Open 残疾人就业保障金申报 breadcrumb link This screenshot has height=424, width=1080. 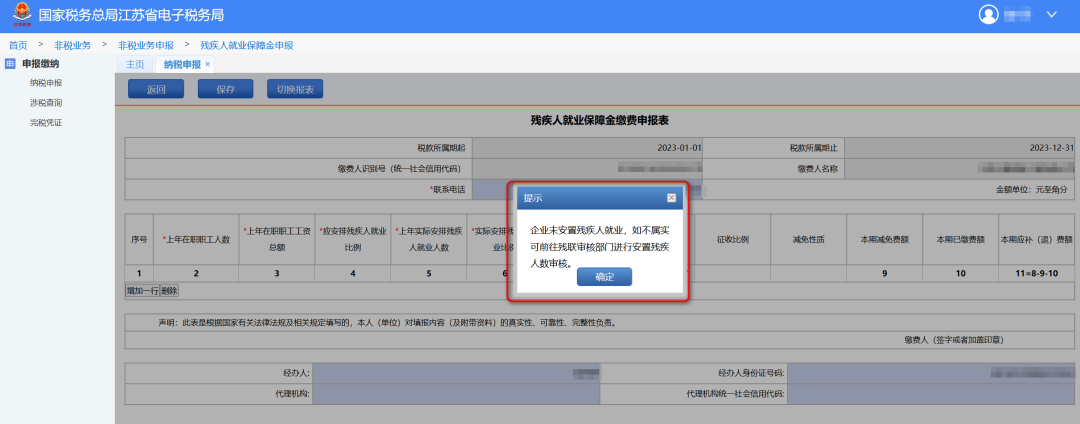point(247,45)
